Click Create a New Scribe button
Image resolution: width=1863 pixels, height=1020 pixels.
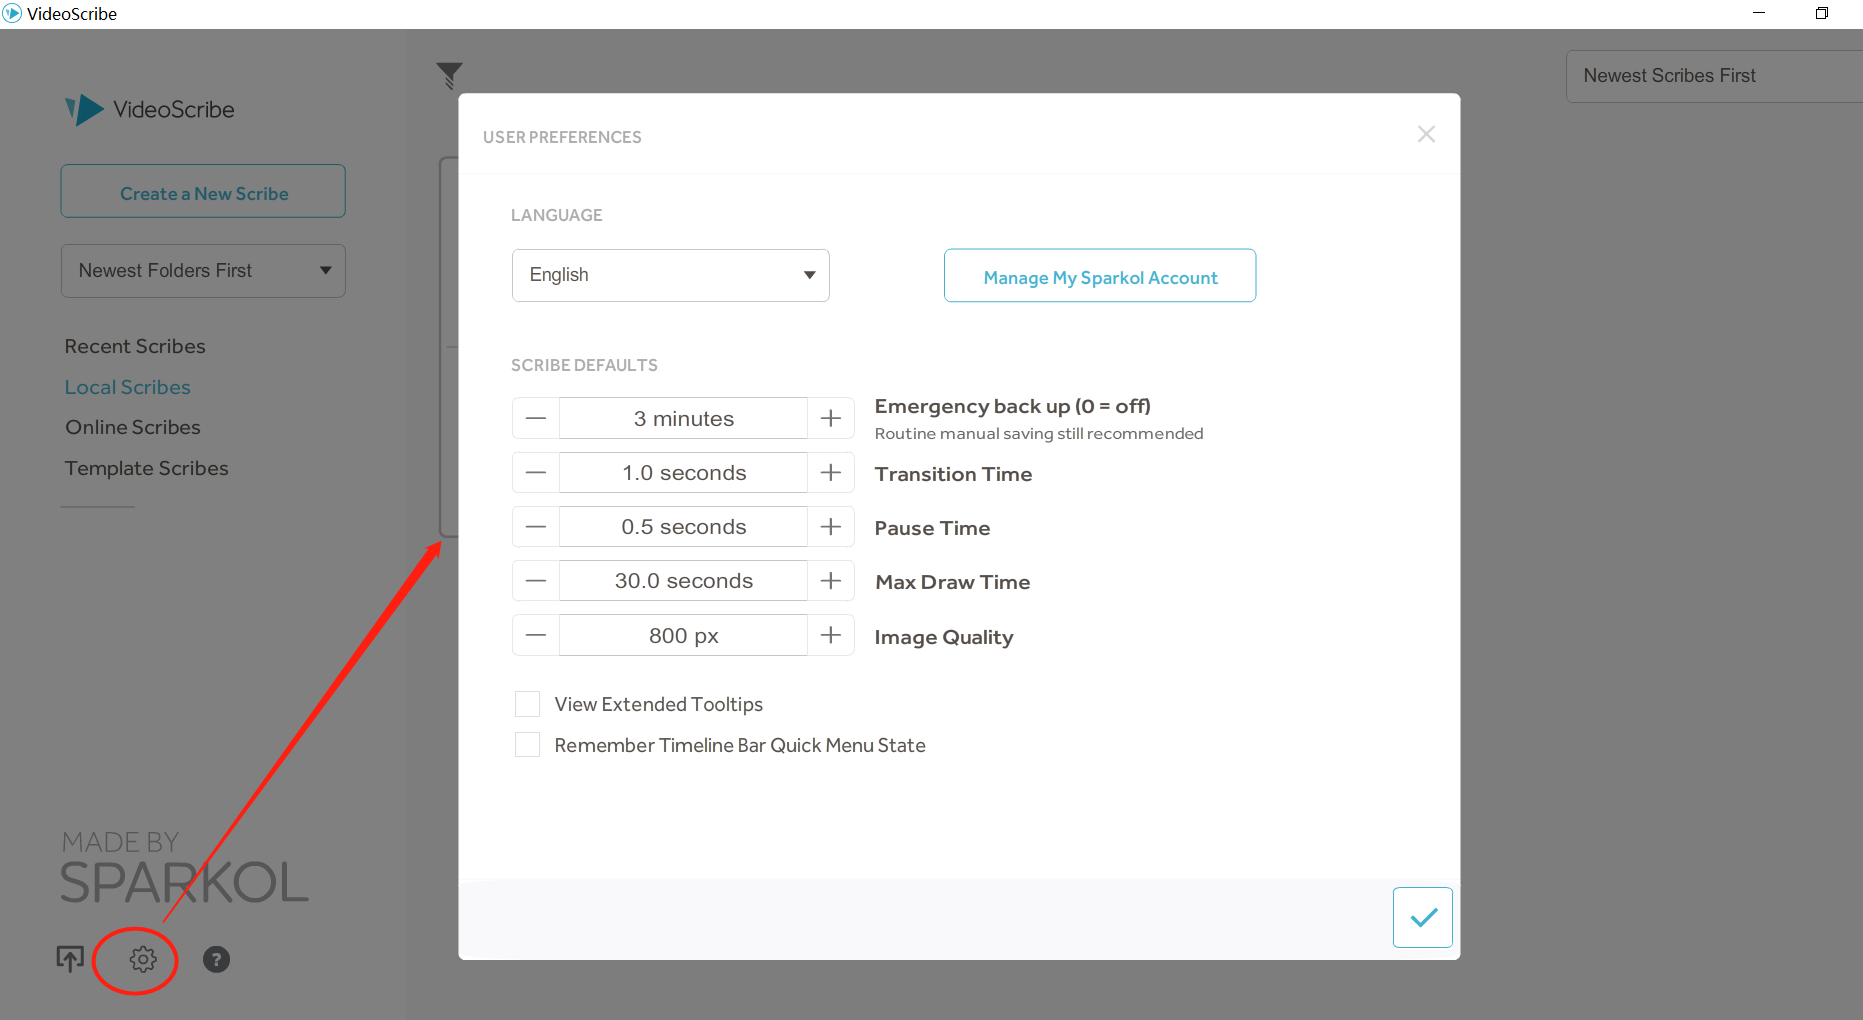(203, 192)
